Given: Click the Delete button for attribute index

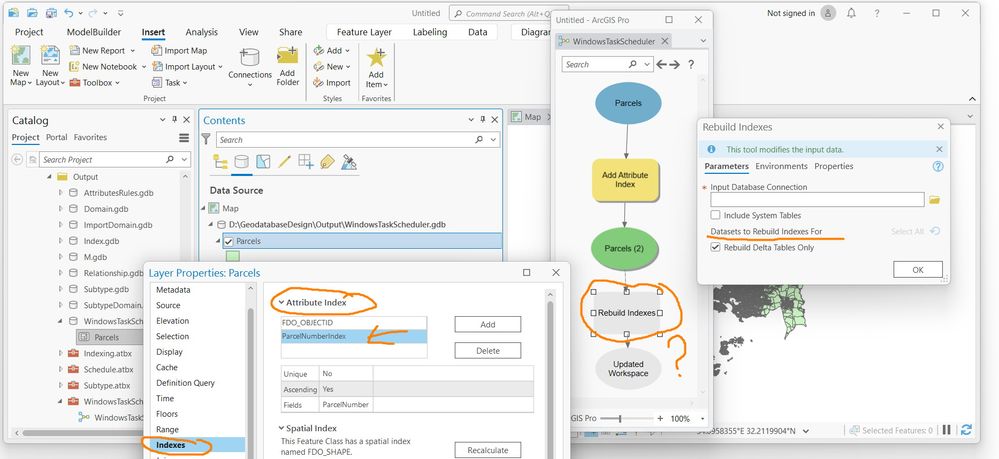Looking at the screenshot, I should coord(487,351).
